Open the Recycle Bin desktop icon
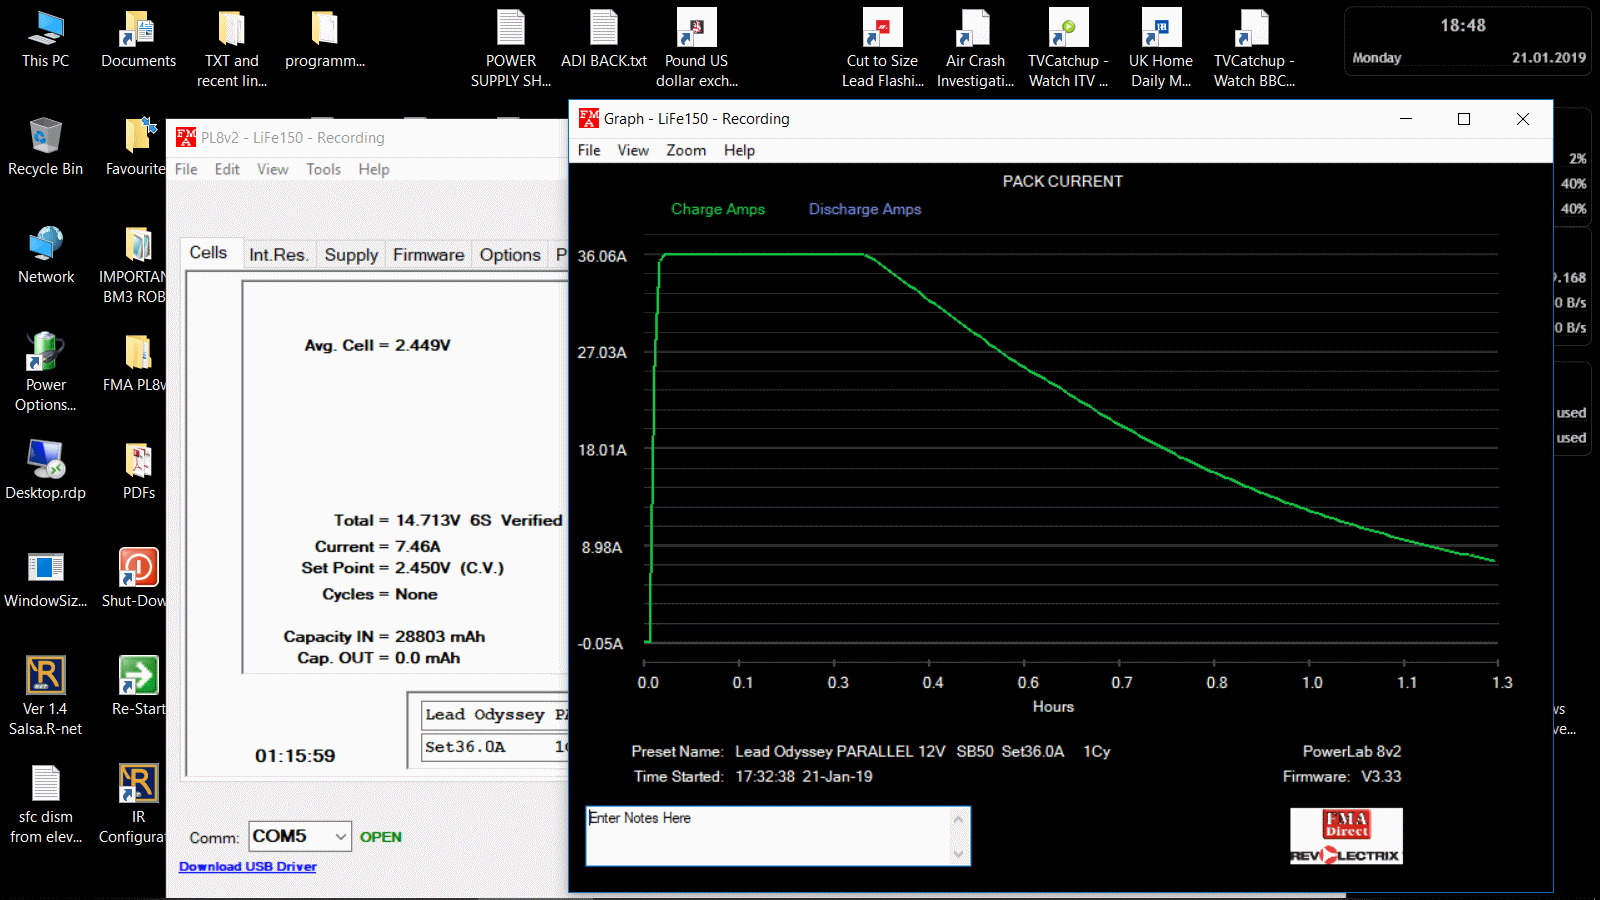The image size is (1600, 900). (x=45, y=137)
